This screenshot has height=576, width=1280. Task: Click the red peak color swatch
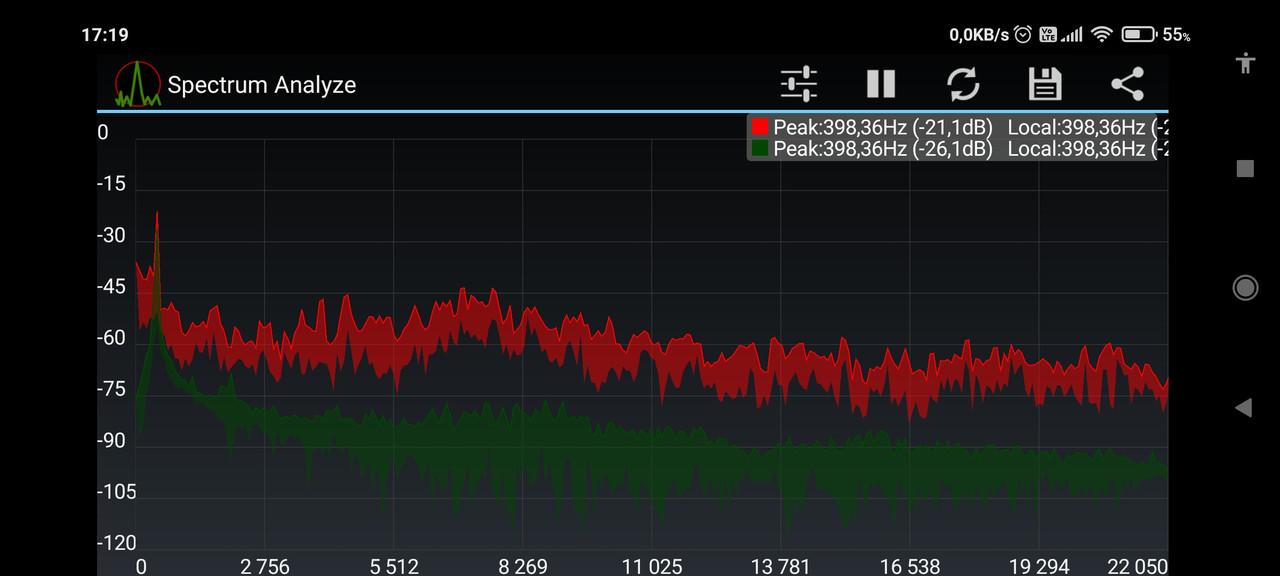[760, 127]
